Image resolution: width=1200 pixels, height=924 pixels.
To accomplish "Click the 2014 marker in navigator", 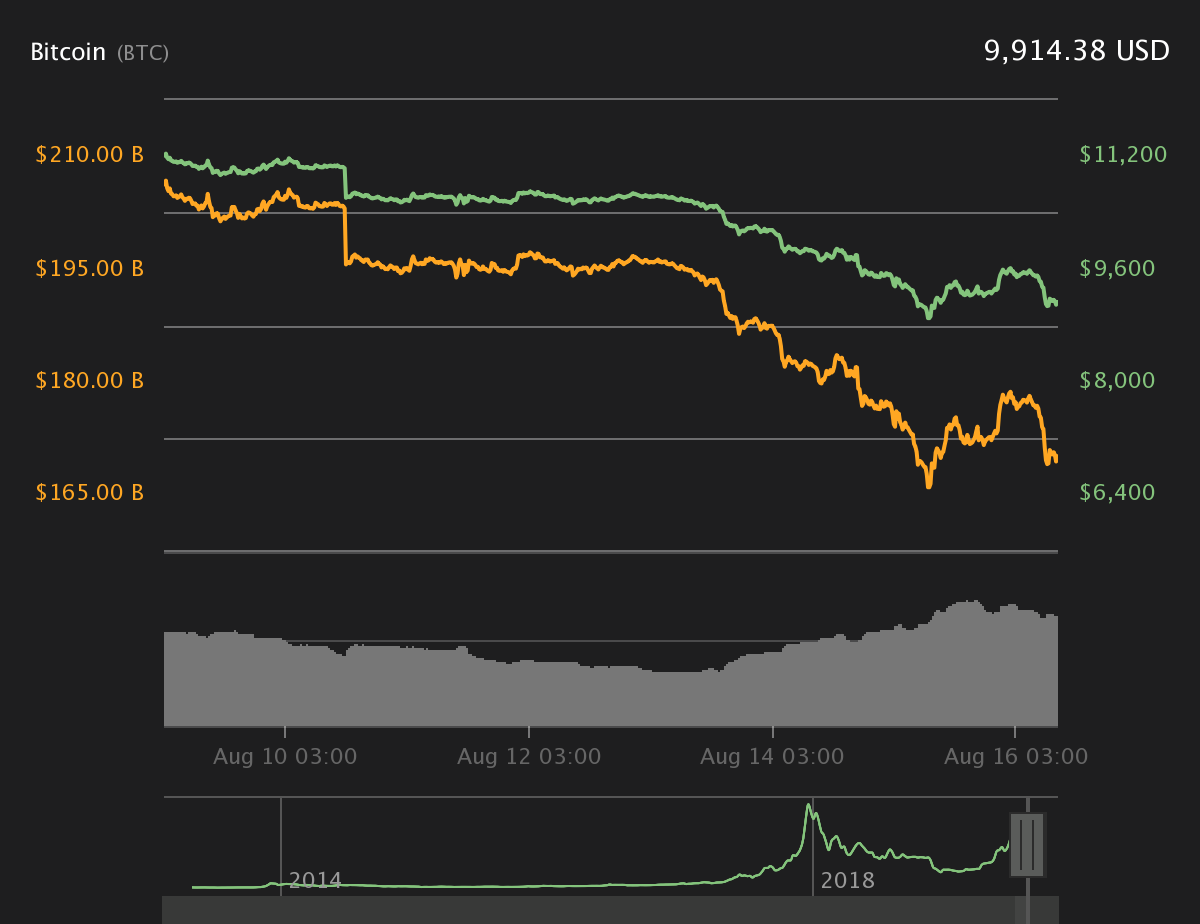I will coord(315,881).
